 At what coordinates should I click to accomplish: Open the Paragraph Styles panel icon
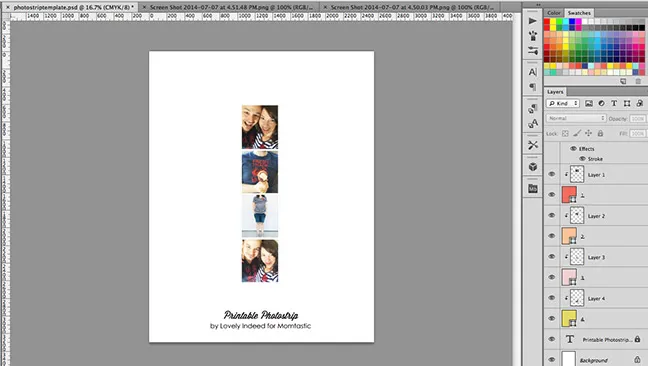(x=533, y=108)
